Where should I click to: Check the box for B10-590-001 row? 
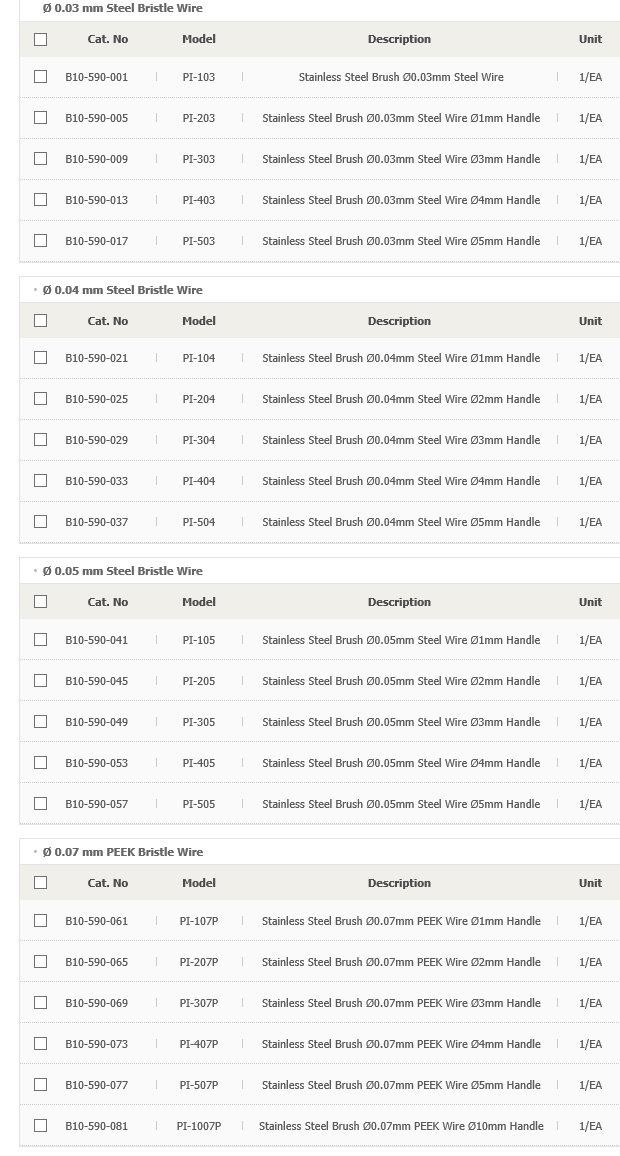pyautogui.click(x=41, y=77)
